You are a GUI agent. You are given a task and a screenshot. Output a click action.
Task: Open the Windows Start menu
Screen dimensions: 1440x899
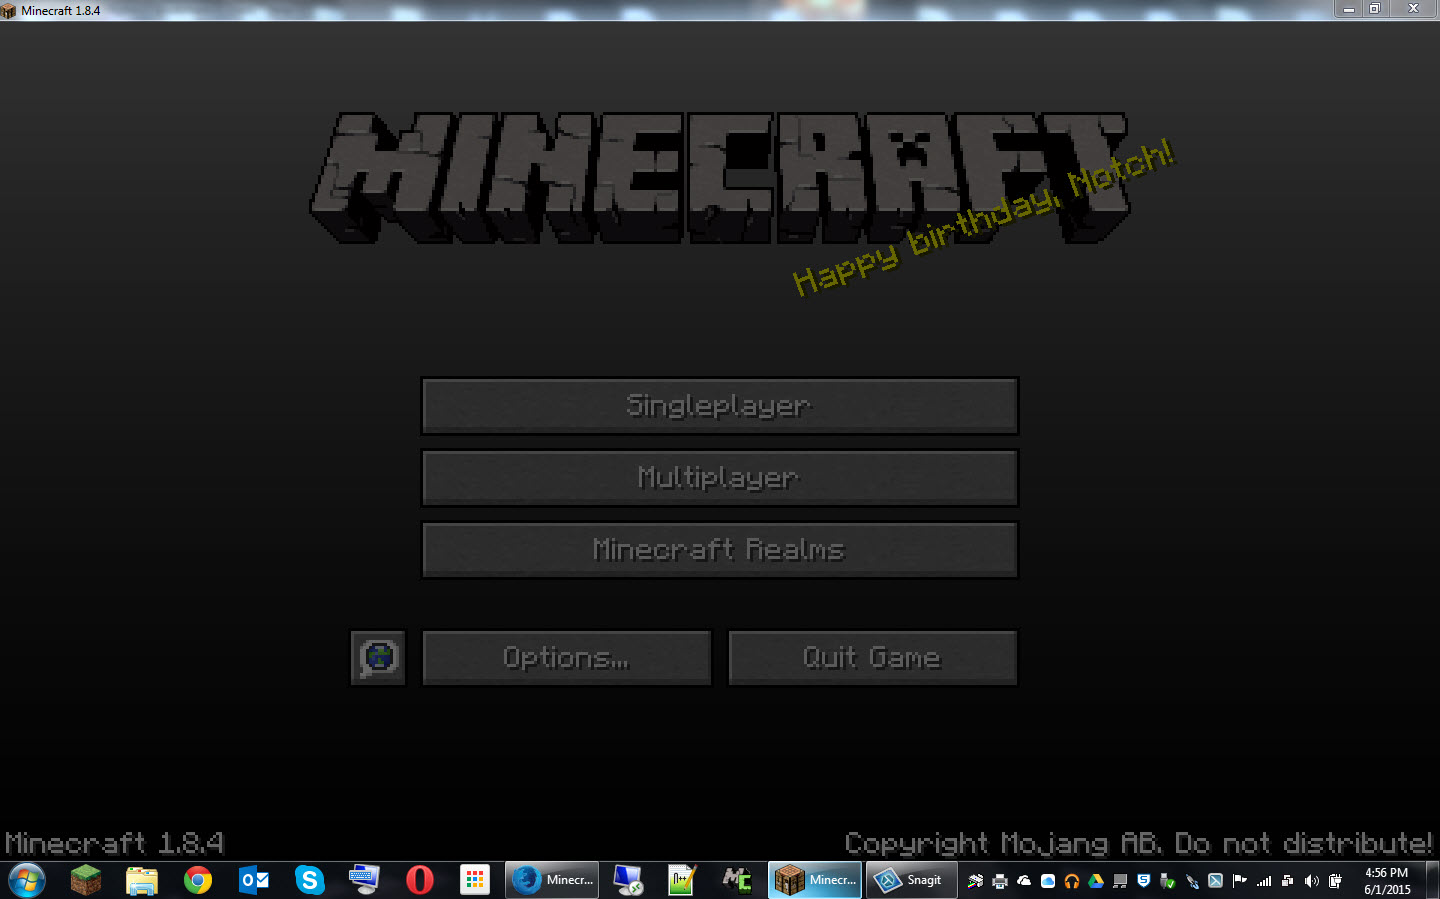coord(27,880)
